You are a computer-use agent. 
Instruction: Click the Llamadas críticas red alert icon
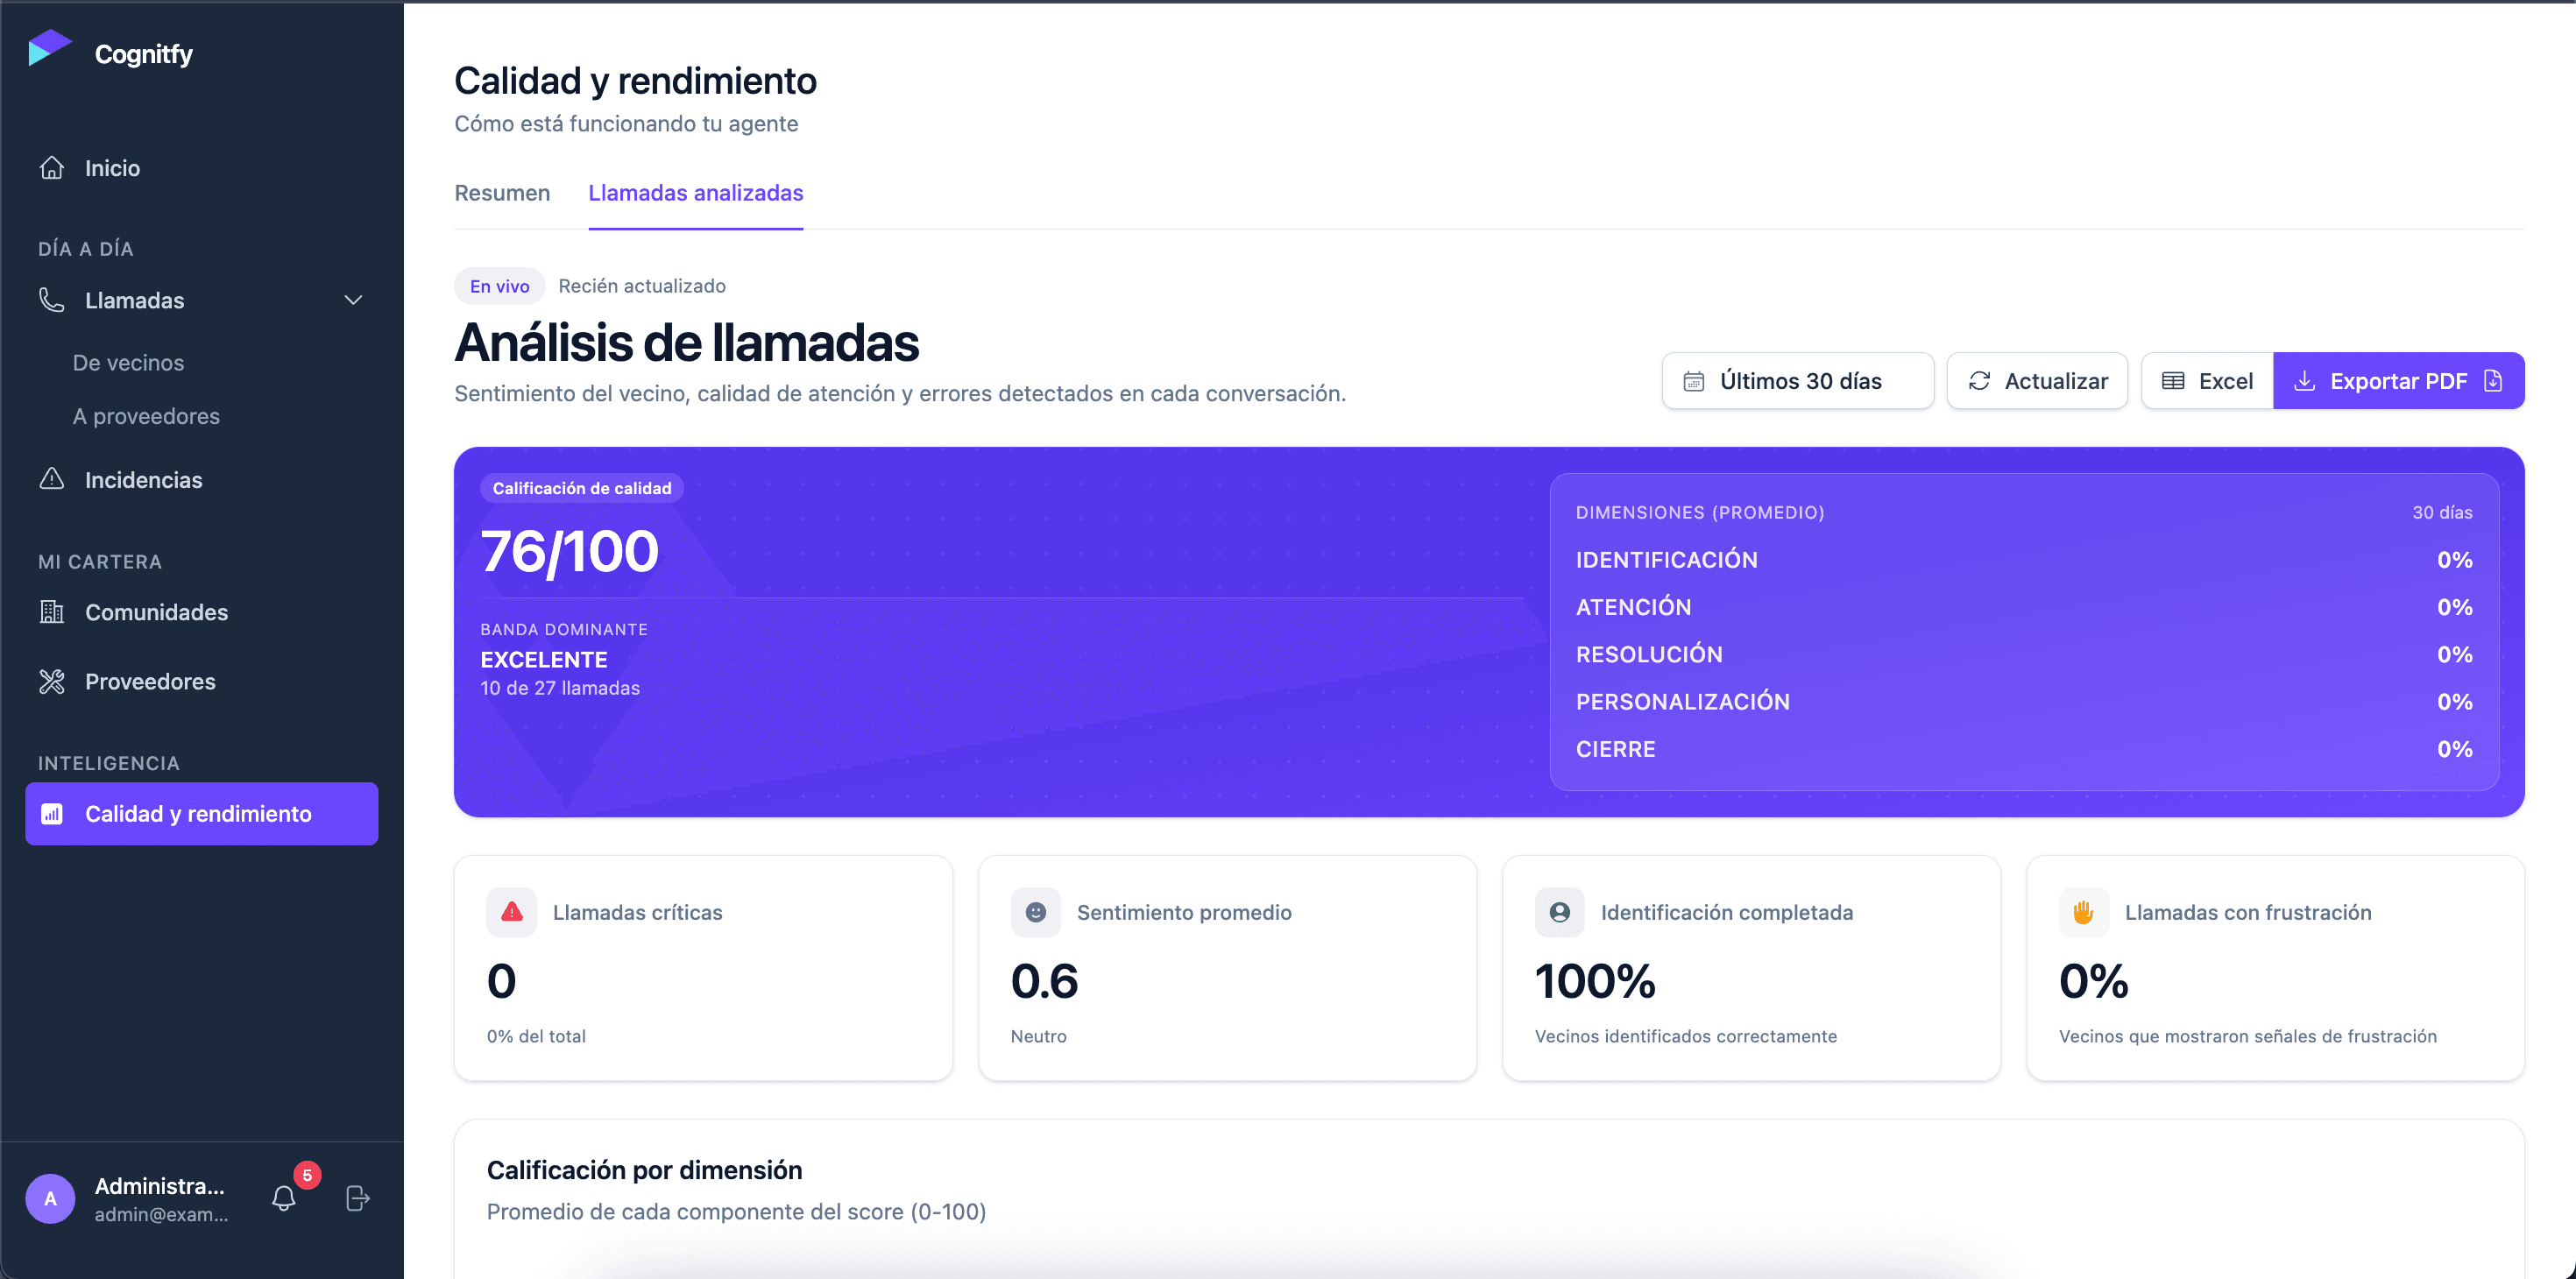[x=512, y=912]
